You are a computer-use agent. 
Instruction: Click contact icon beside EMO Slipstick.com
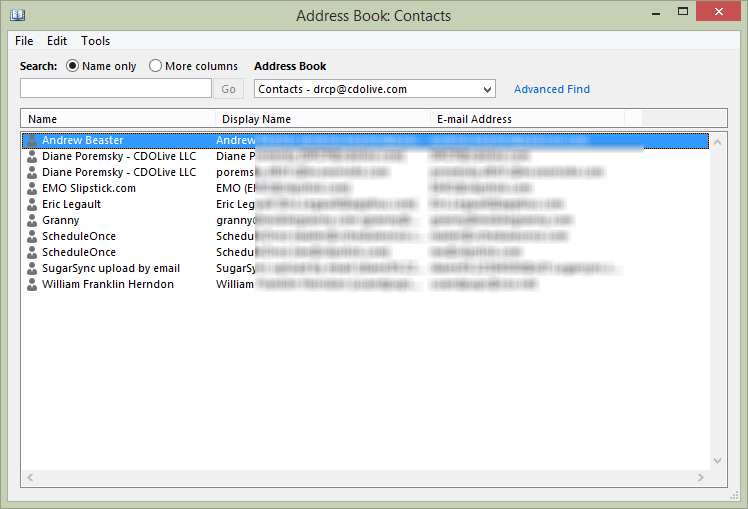(x=32, y=188)
